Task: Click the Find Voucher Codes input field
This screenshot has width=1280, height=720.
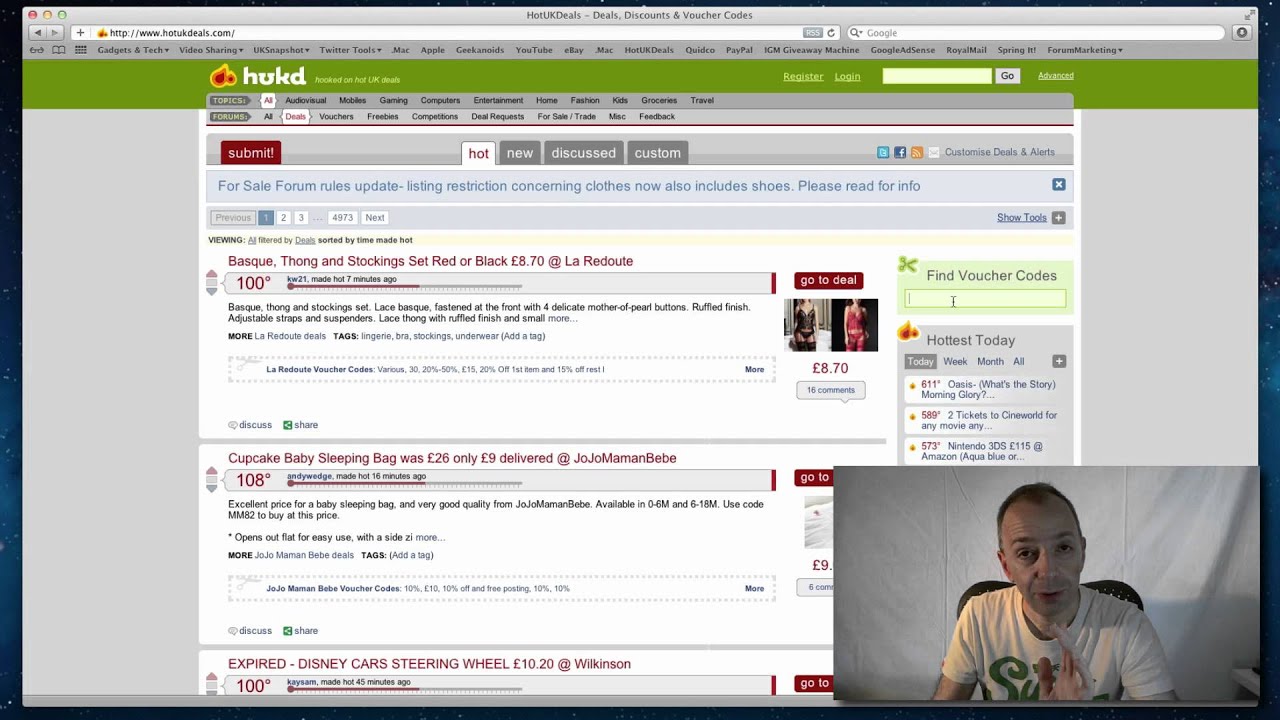Action: 985,299
